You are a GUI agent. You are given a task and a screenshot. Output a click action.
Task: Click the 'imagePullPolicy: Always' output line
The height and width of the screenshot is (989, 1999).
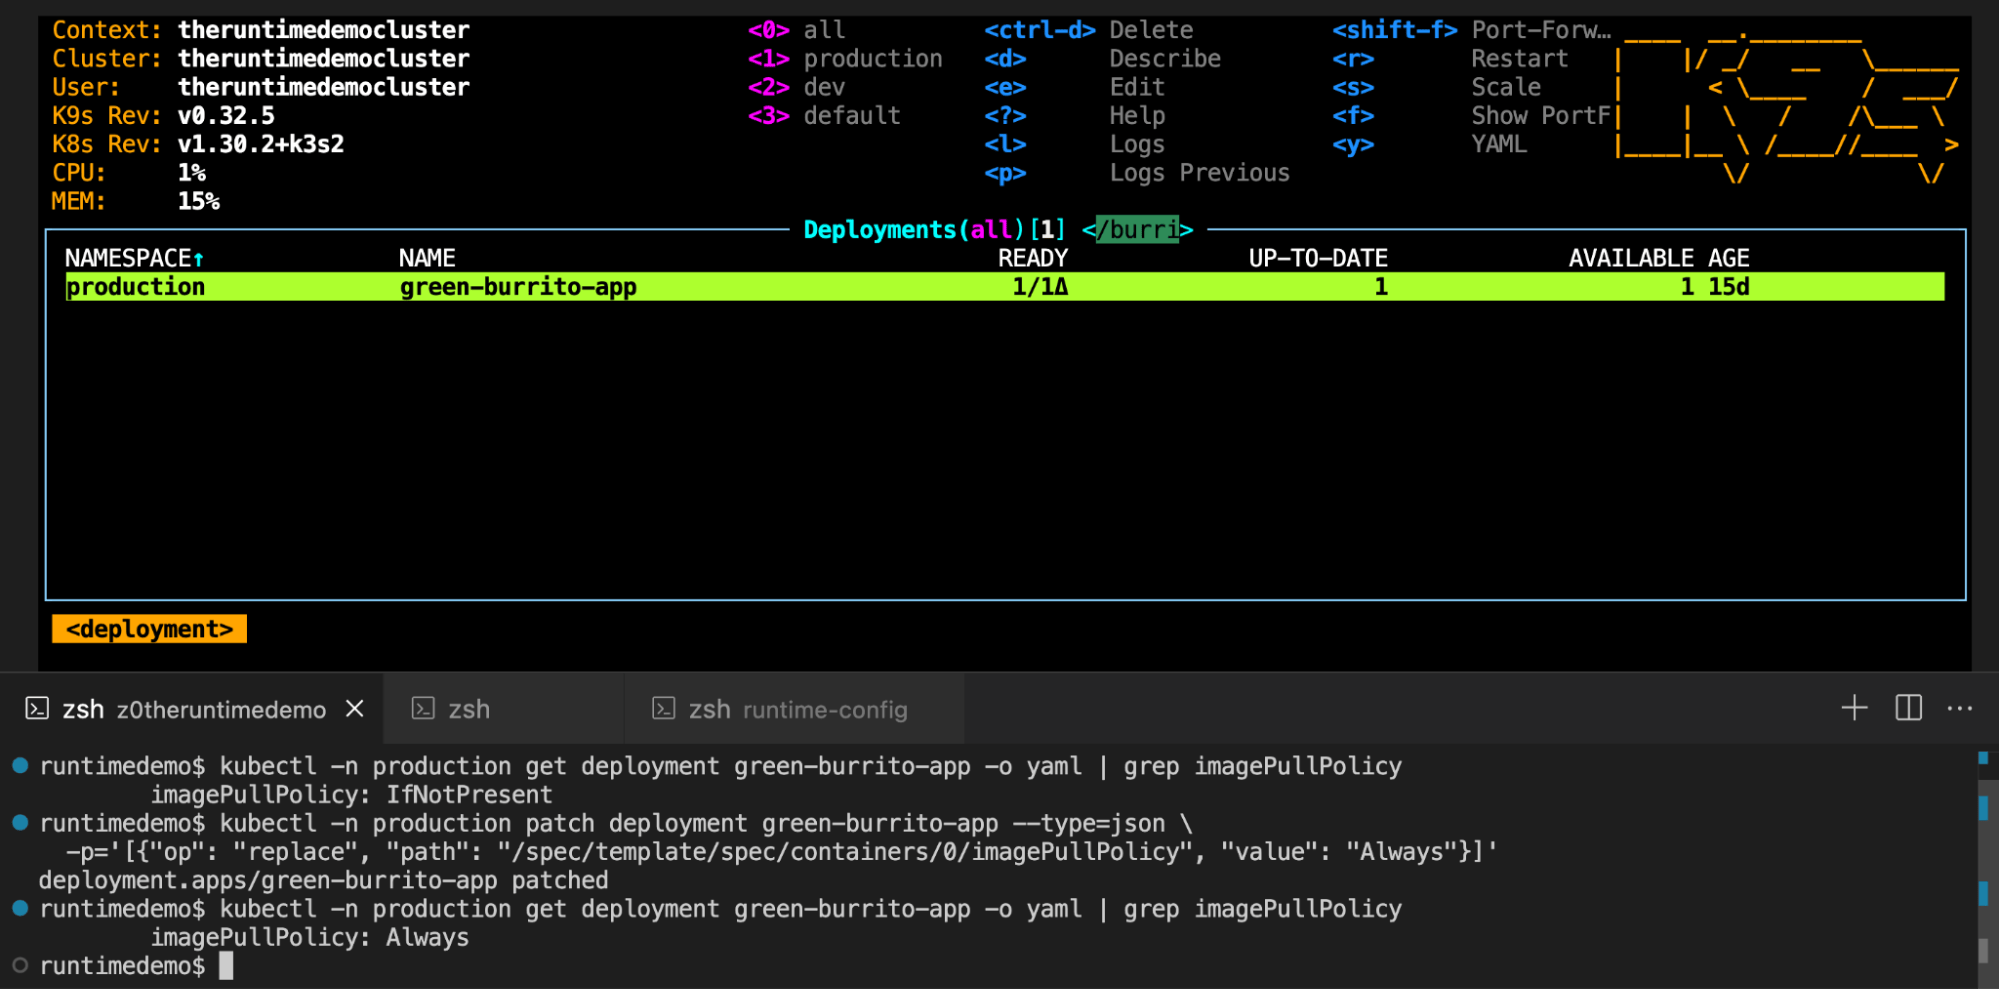[310, 937]
